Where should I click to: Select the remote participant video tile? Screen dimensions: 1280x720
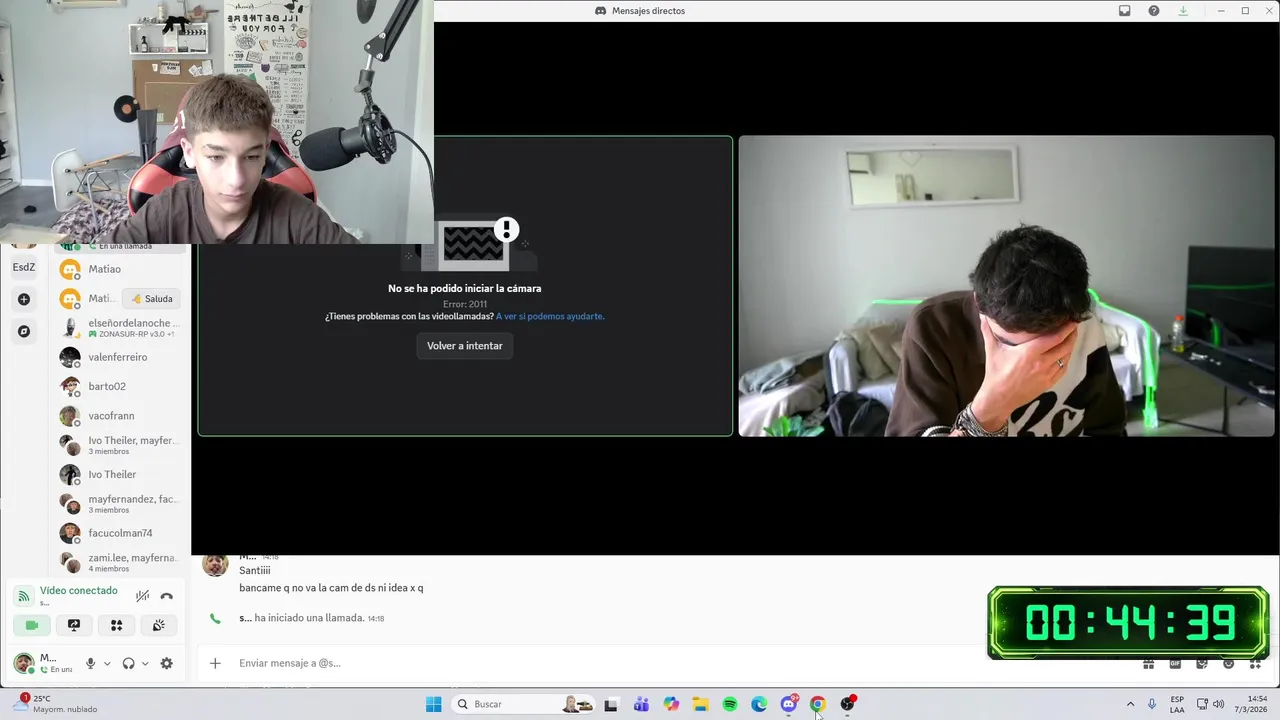coord(1006,286)
